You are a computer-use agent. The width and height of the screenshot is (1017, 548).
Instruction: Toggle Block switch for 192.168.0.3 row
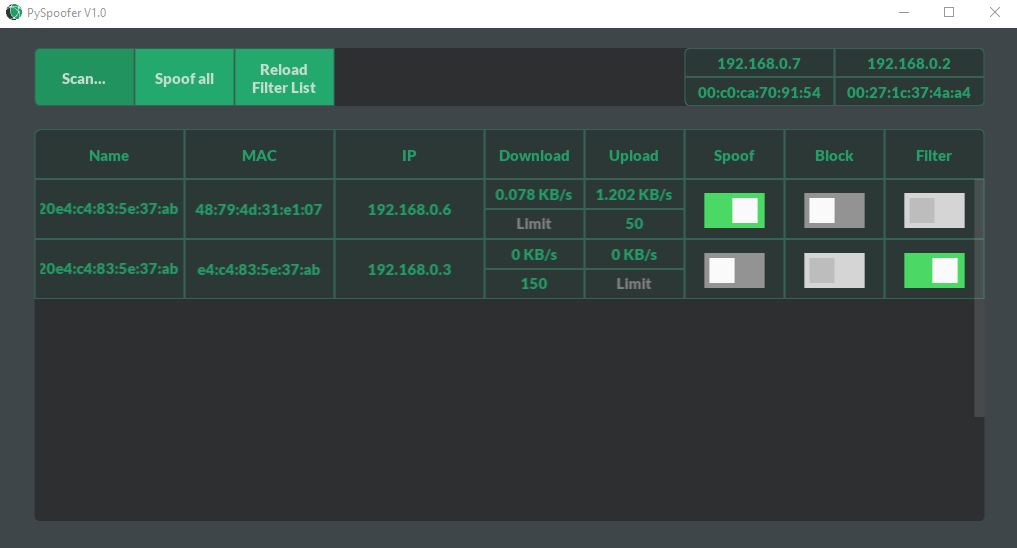tap(834, 270)
